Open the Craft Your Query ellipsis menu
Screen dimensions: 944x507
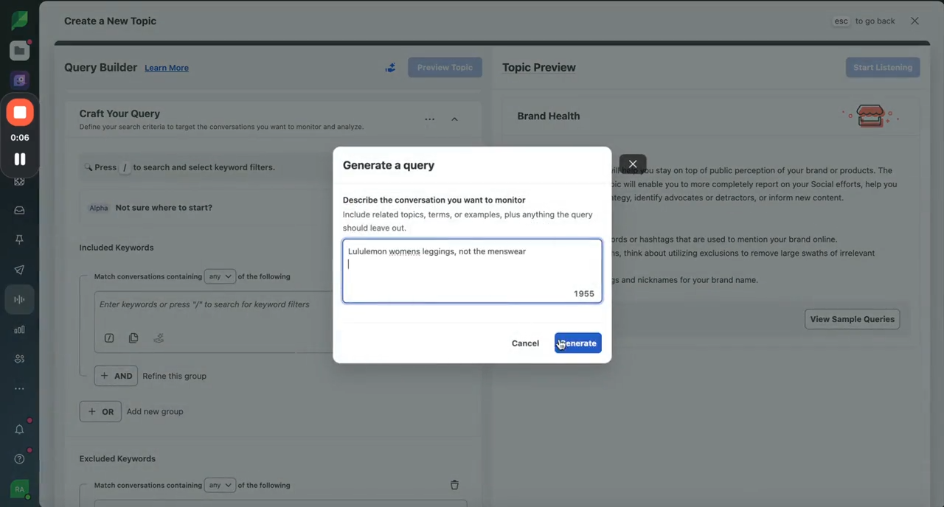[x=429, y=119]
